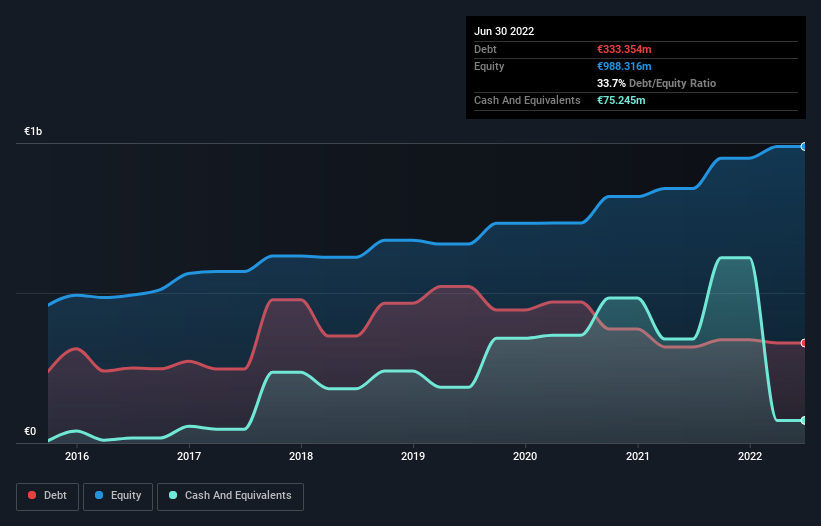Click the teal Cash end-point marker
Image resolution: width=821 pixels, height=526 pixels.
click(x=804, y=420)
